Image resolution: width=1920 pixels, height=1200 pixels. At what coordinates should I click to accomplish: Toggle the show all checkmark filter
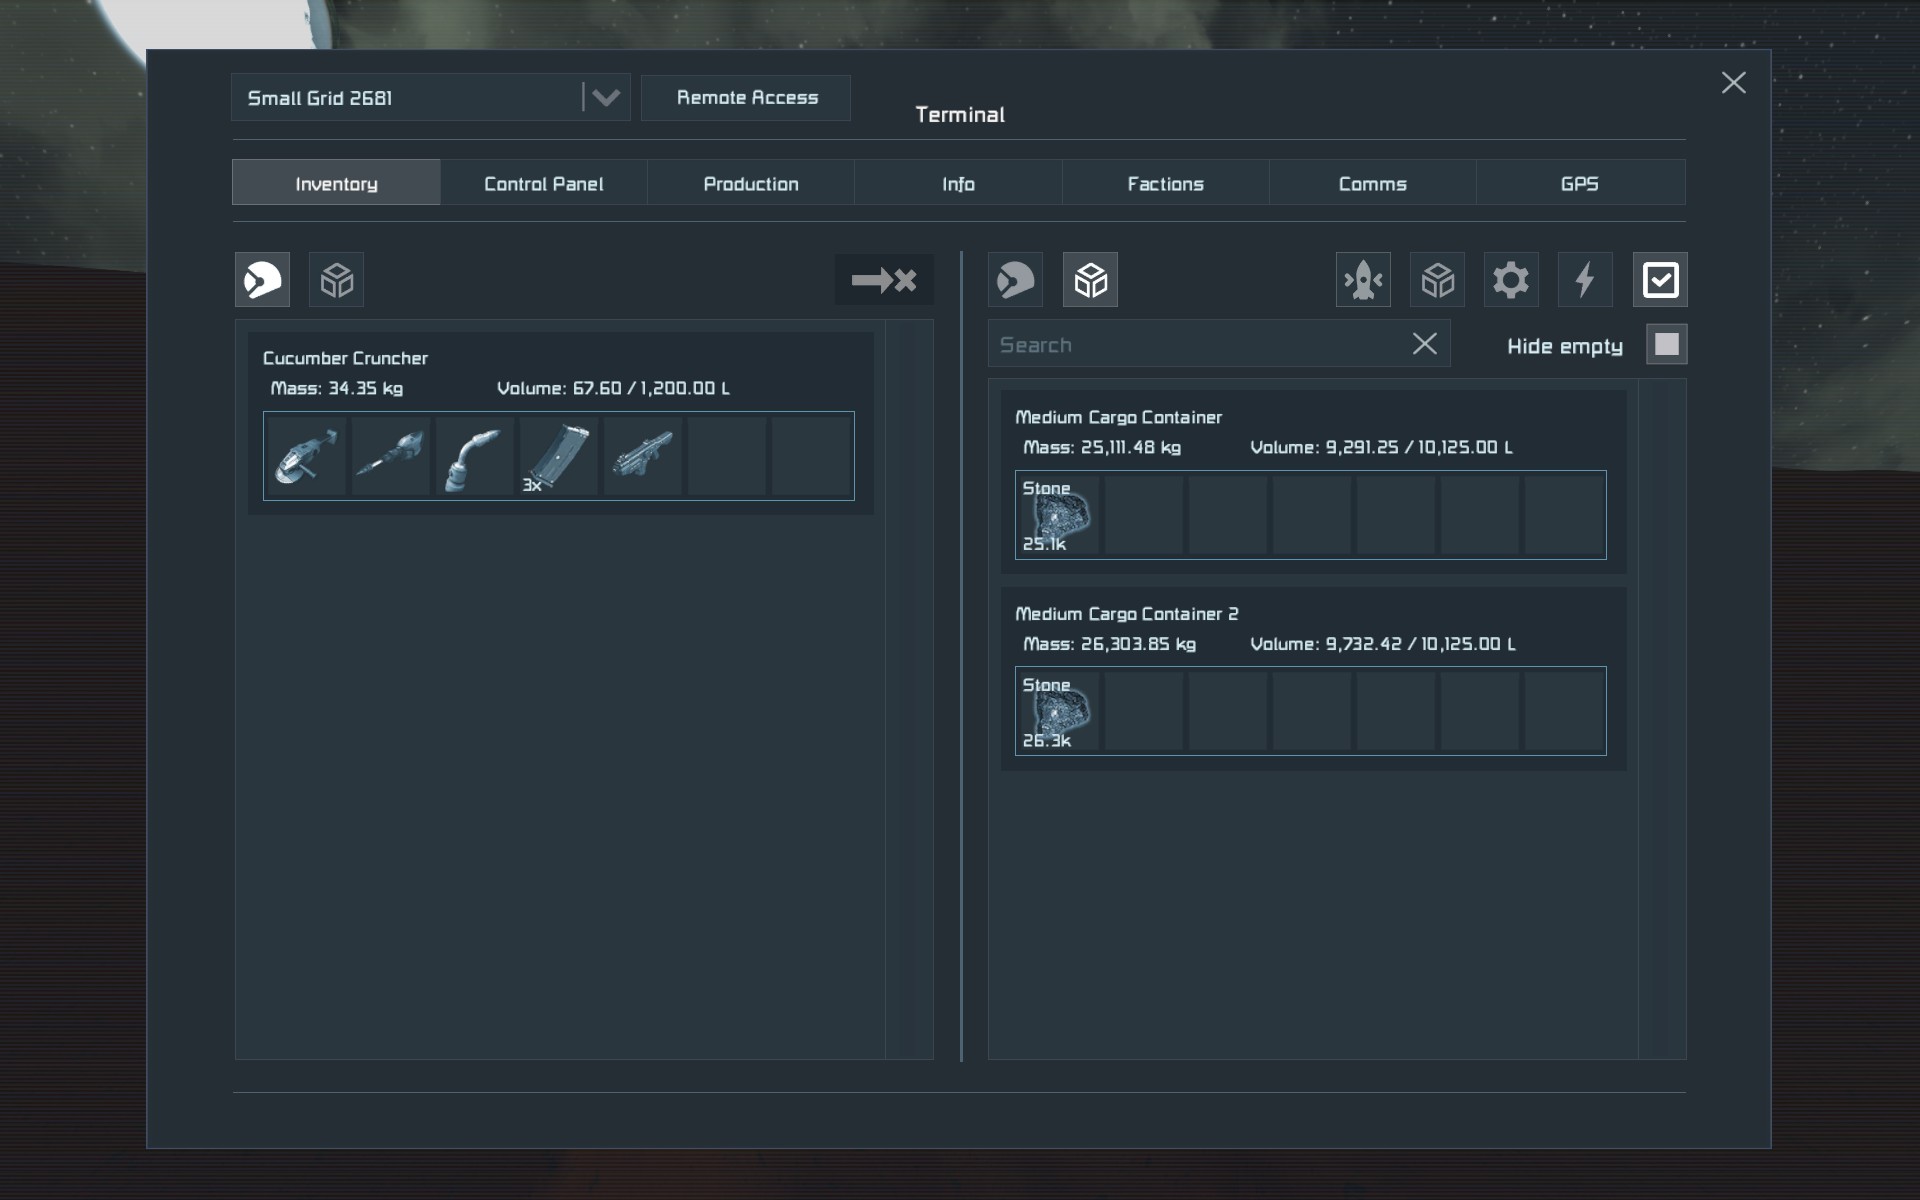point(1660,279)
